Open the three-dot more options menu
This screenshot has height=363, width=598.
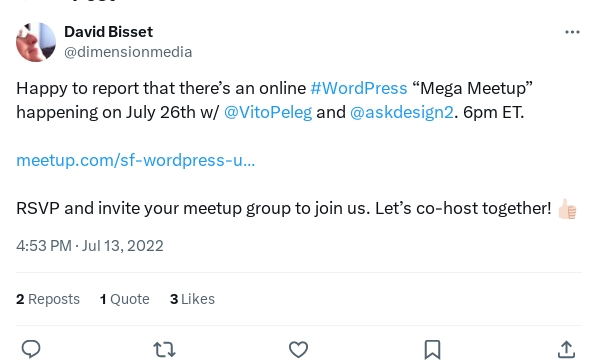[x=572, y=32]
